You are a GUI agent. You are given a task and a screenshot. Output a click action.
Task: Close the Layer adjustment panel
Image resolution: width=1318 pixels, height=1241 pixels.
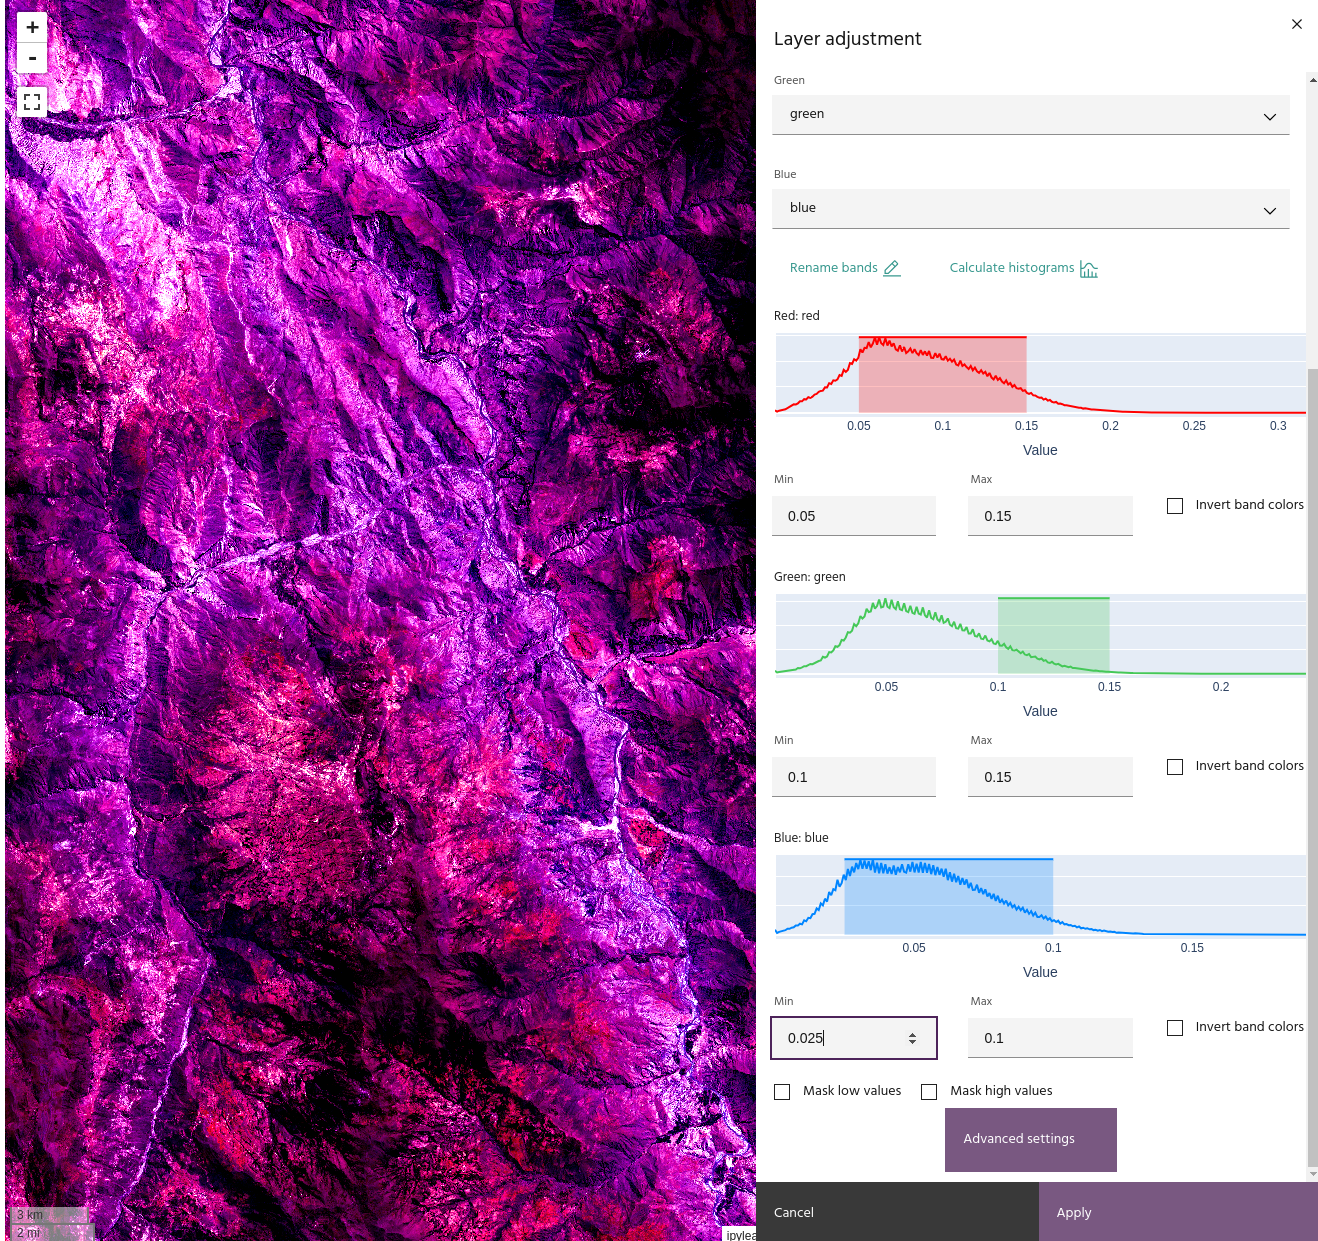[1296, 24]
